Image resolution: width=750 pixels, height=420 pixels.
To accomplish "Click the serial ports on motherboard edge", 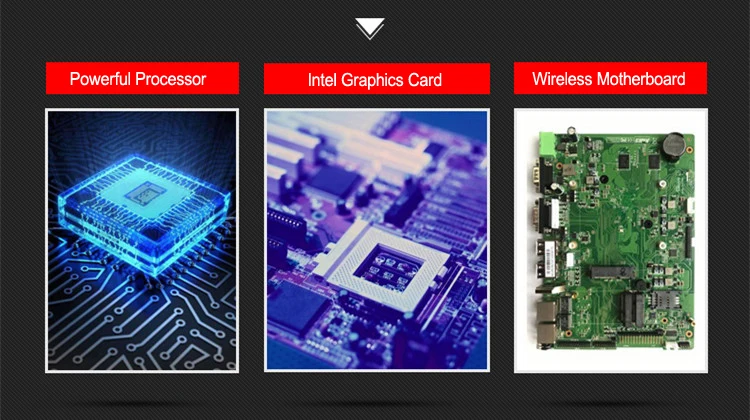I will click(542, 196).
